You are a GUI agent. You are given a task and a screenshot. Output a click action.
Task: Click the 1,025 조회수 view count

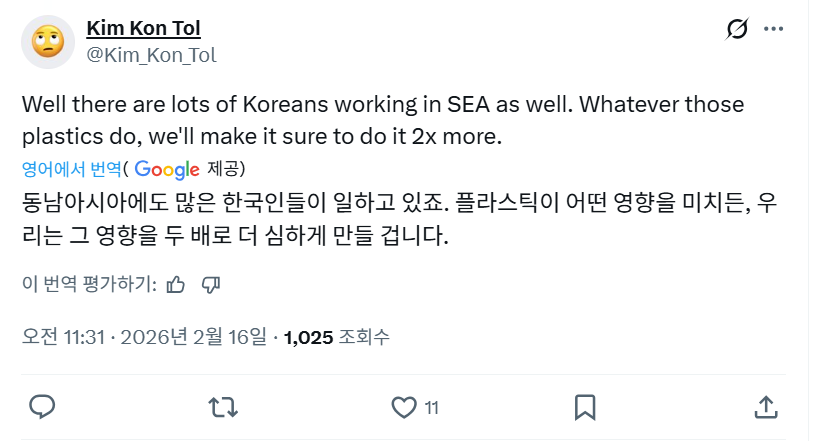coord(336,337)
